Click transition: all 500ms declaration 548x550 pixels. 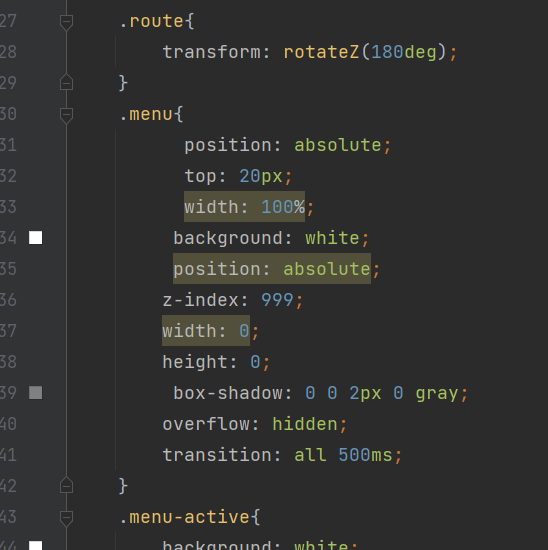click(x=282, y=455)
